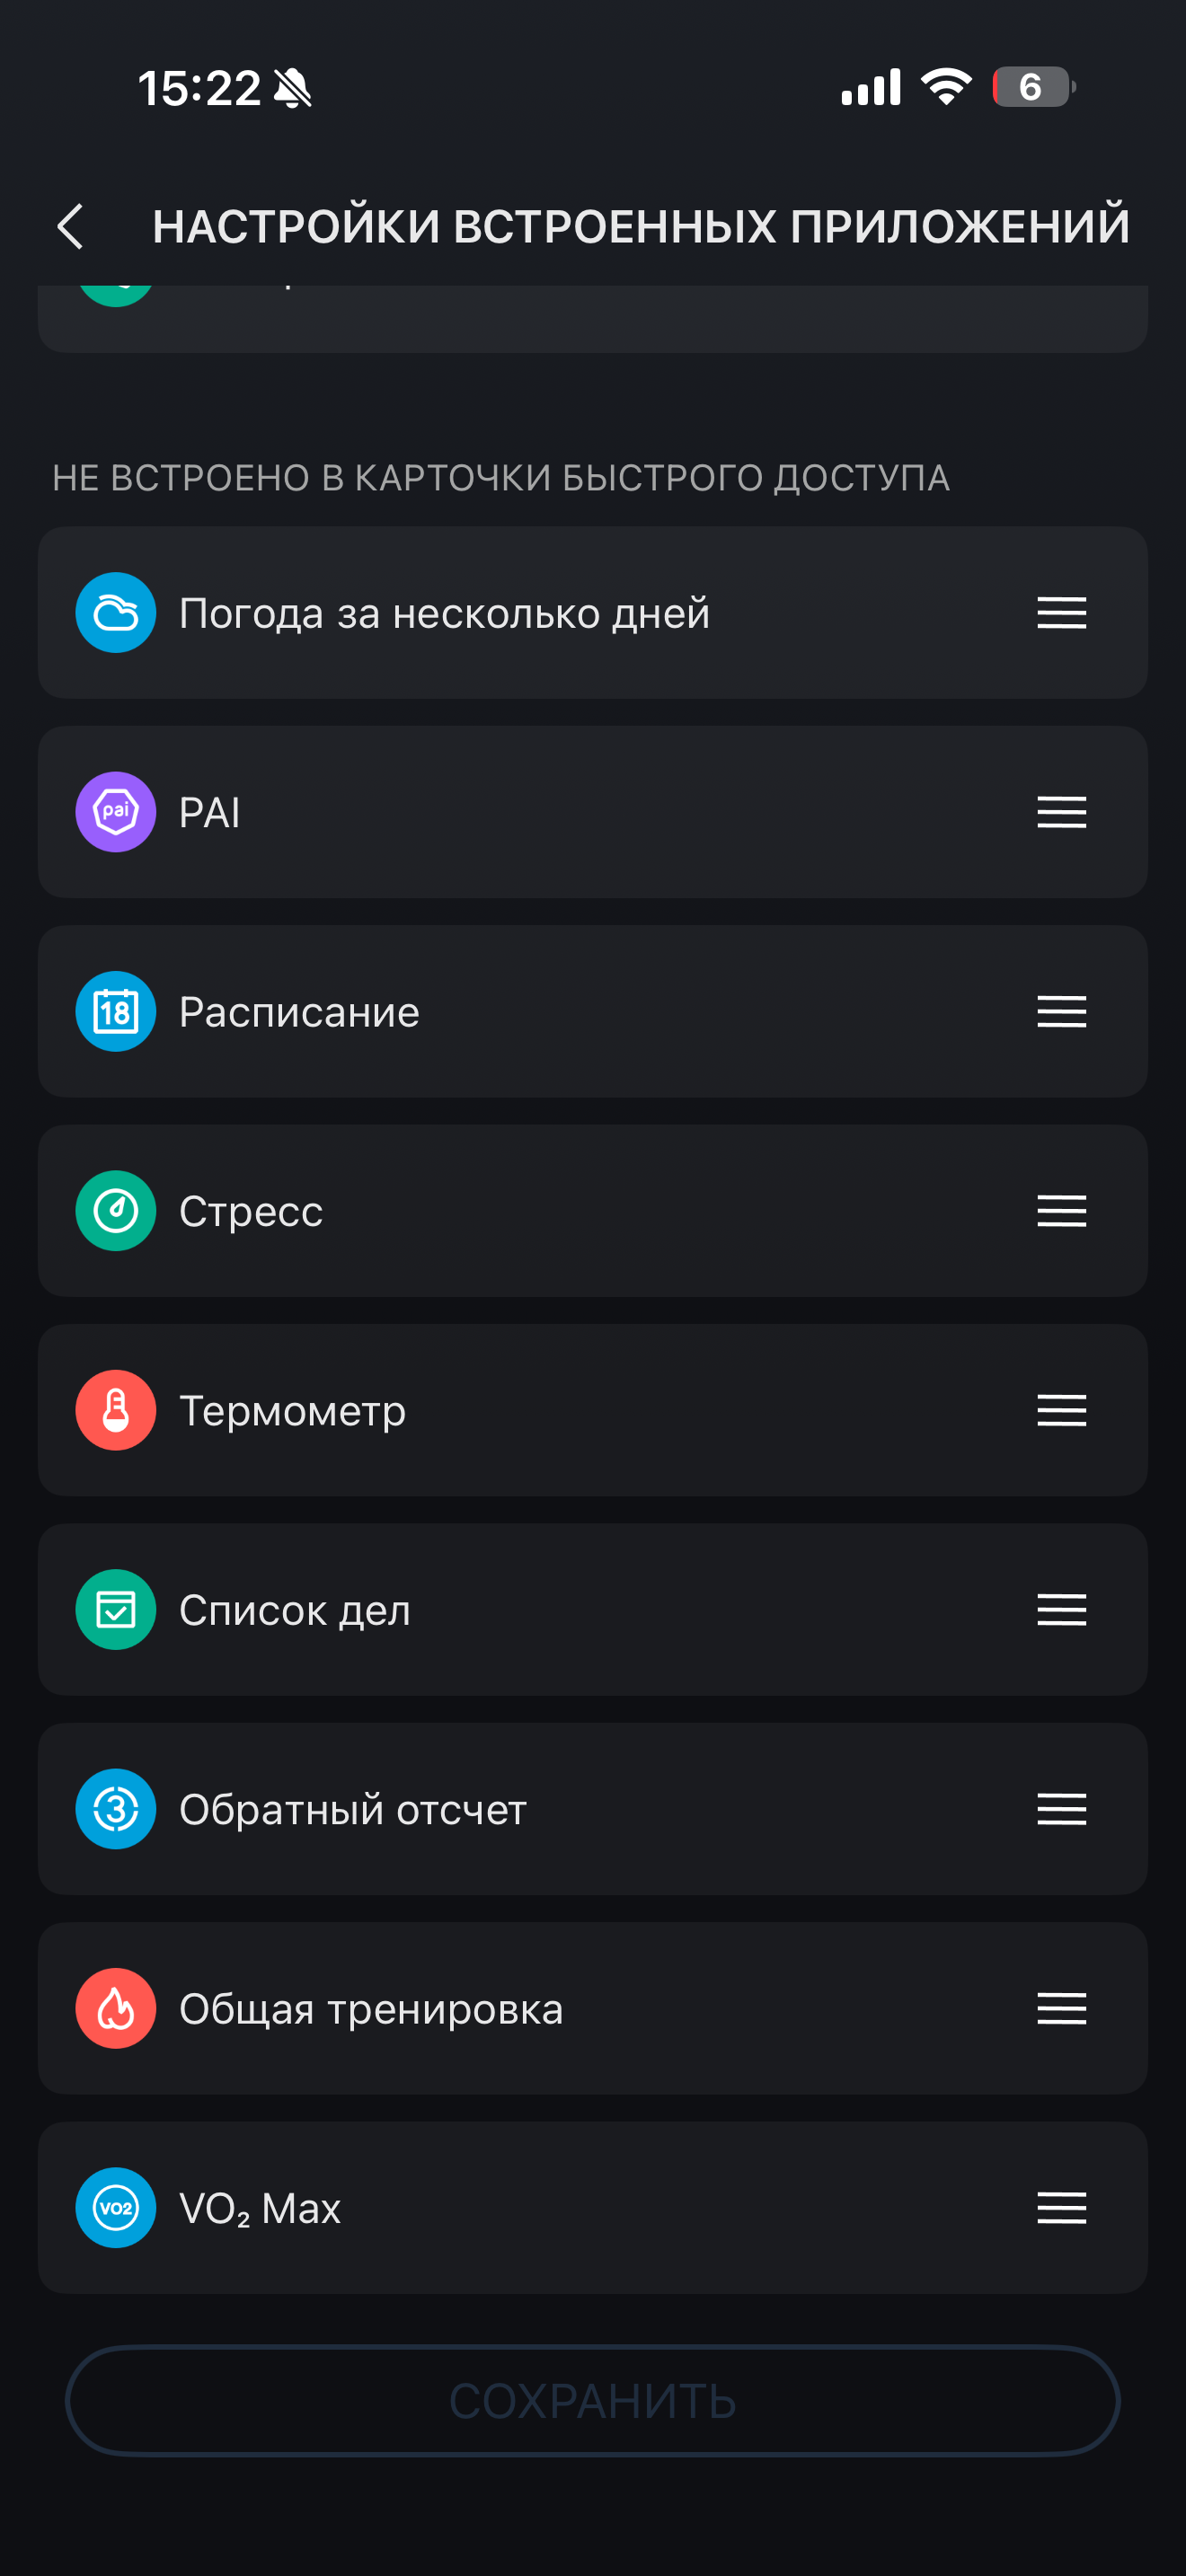The image size is (1186, 2576).
Task: Tap the Обратный отсчет countdown icon
Action: coord(116,1809)
